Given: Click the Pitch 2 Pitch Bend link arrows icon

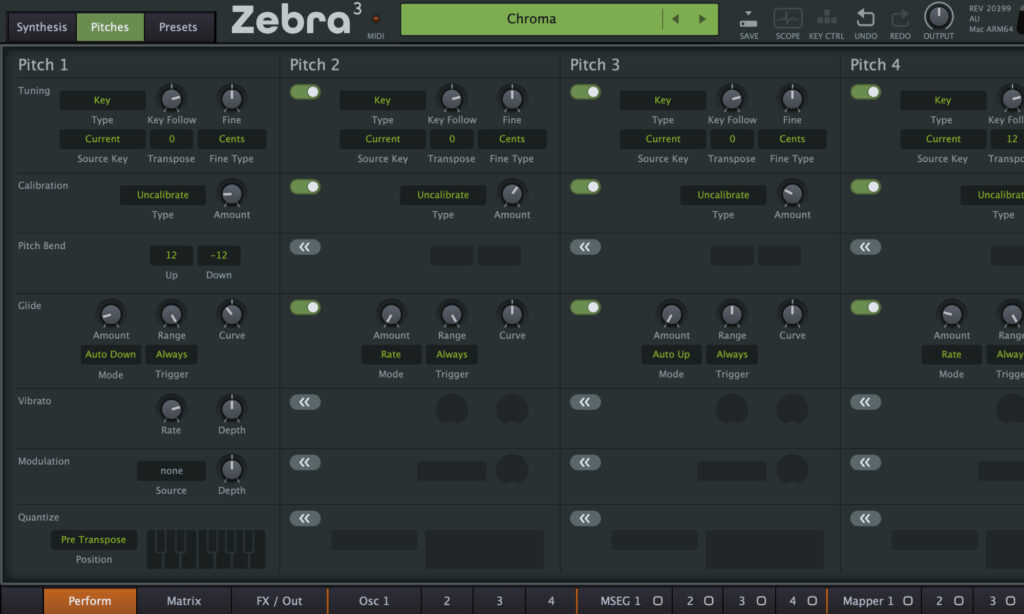Looking at the screenshot, I should pos(305,247).
